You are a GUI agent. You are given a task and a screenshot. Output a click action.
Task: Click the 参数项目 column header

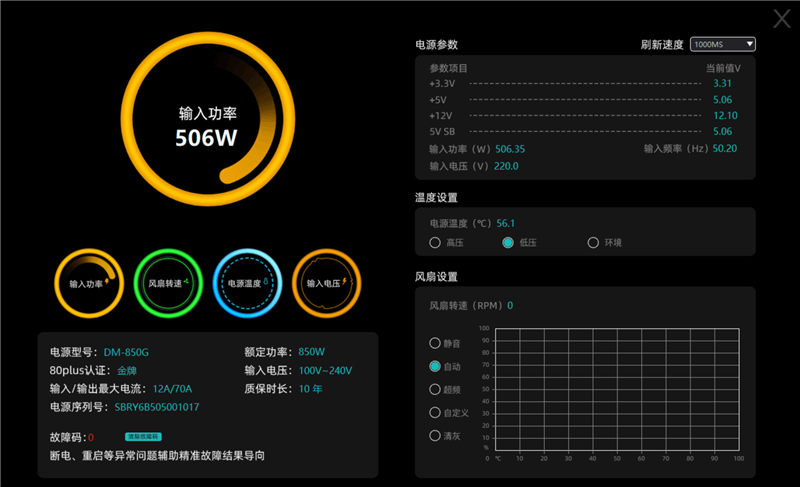[448, 68]
